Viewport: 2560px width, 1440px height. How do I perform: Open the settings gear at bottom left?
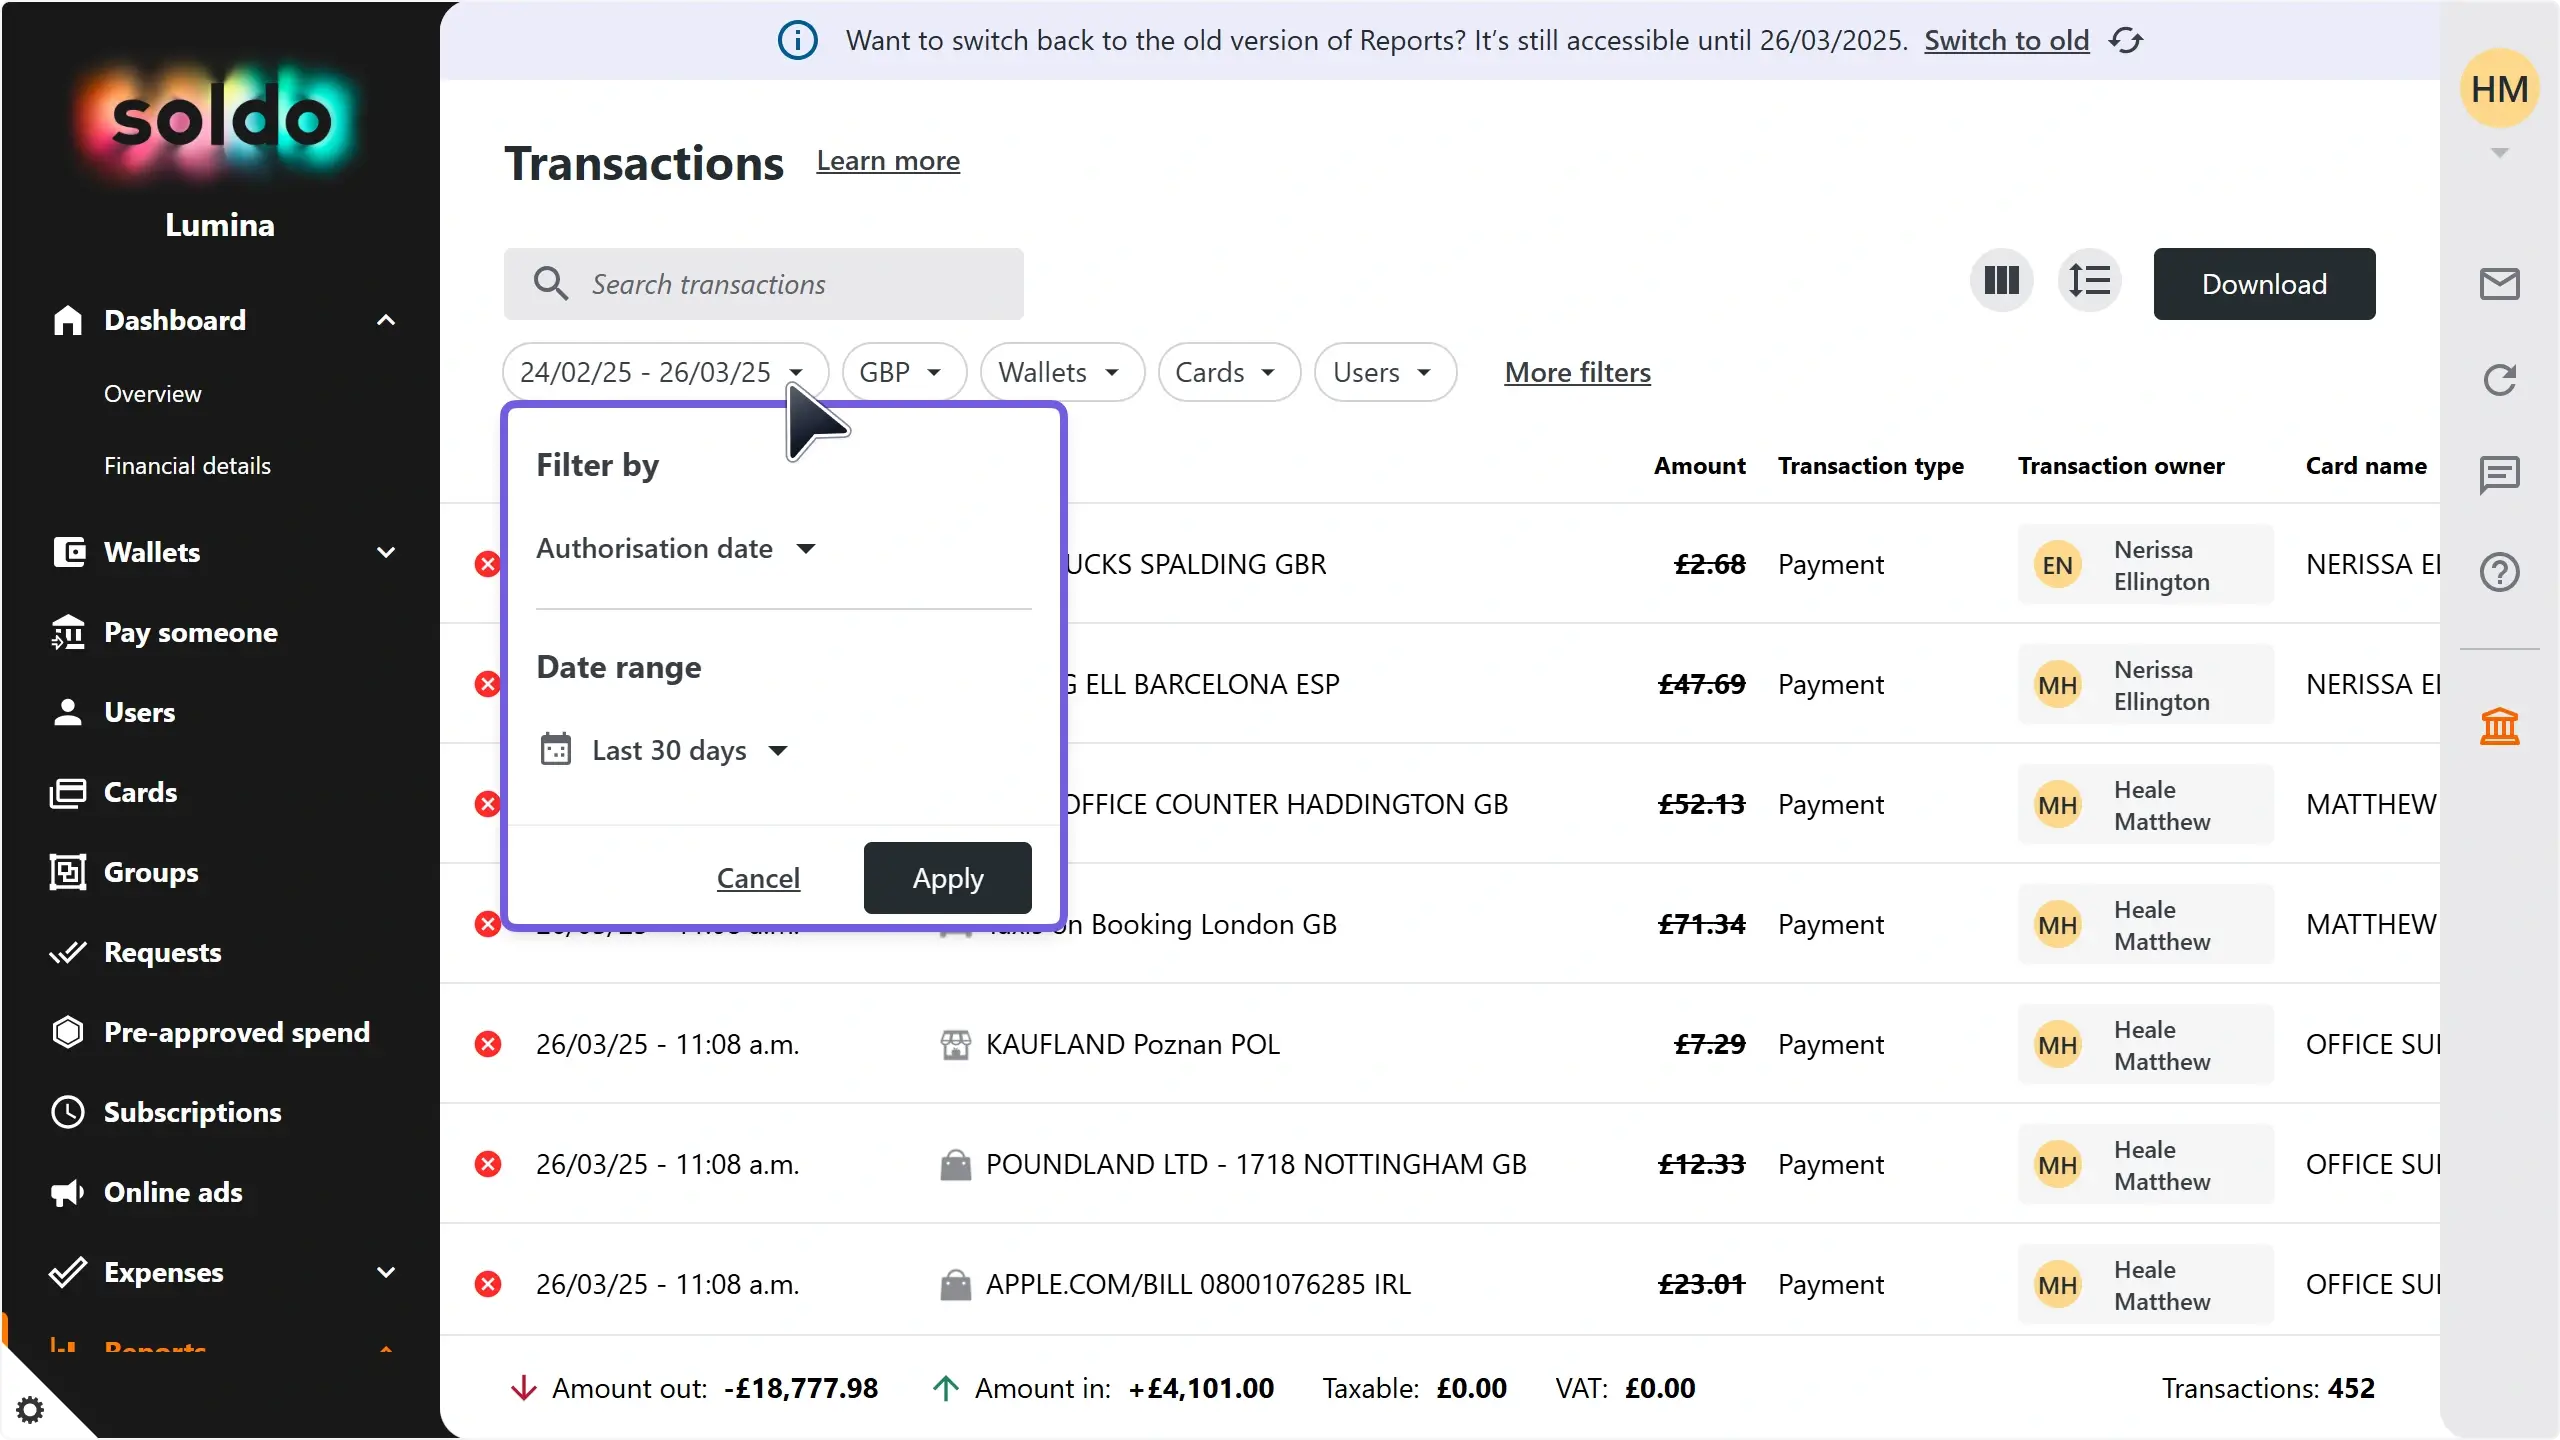point(31,1410)
